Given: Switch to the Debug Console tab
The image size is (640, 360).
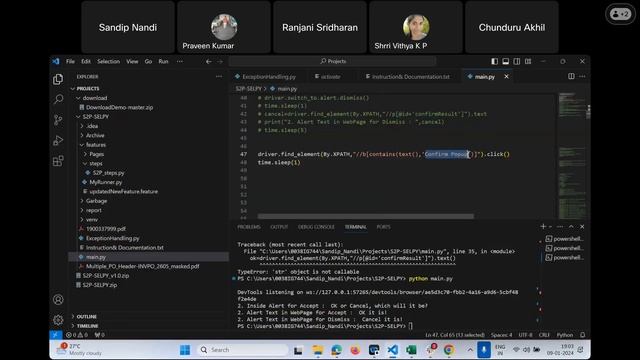Looking at the screenshot, I should pyautogui.click(x=316, y=227).
